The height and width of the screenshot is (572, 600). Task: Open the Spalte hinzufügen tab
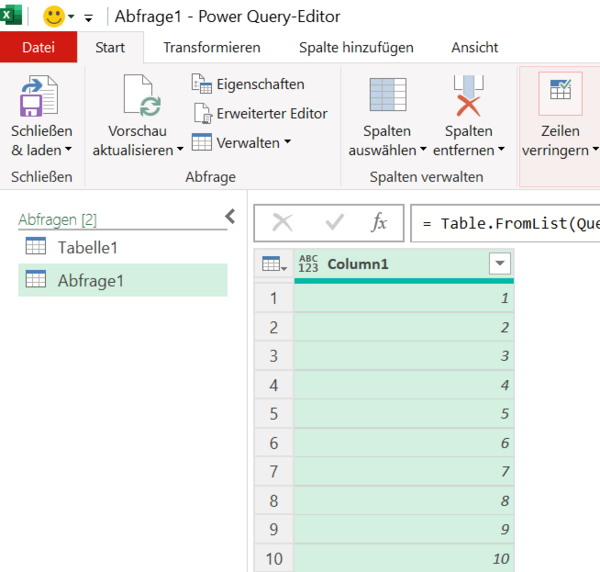click(x=356, y=47)
